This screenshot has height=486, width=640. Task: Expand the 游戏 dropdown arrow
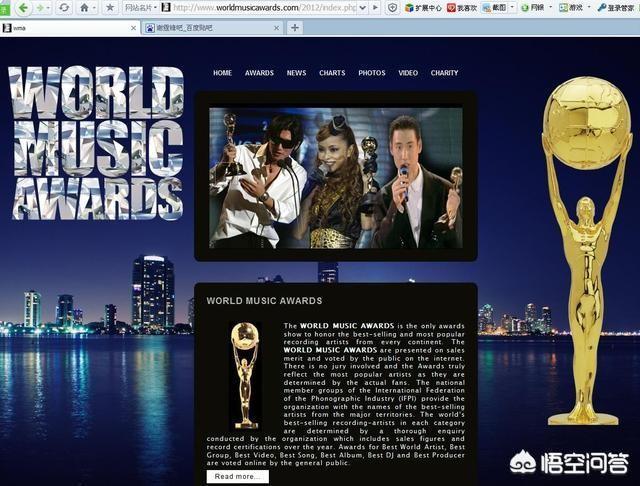(x=589, y=7)
